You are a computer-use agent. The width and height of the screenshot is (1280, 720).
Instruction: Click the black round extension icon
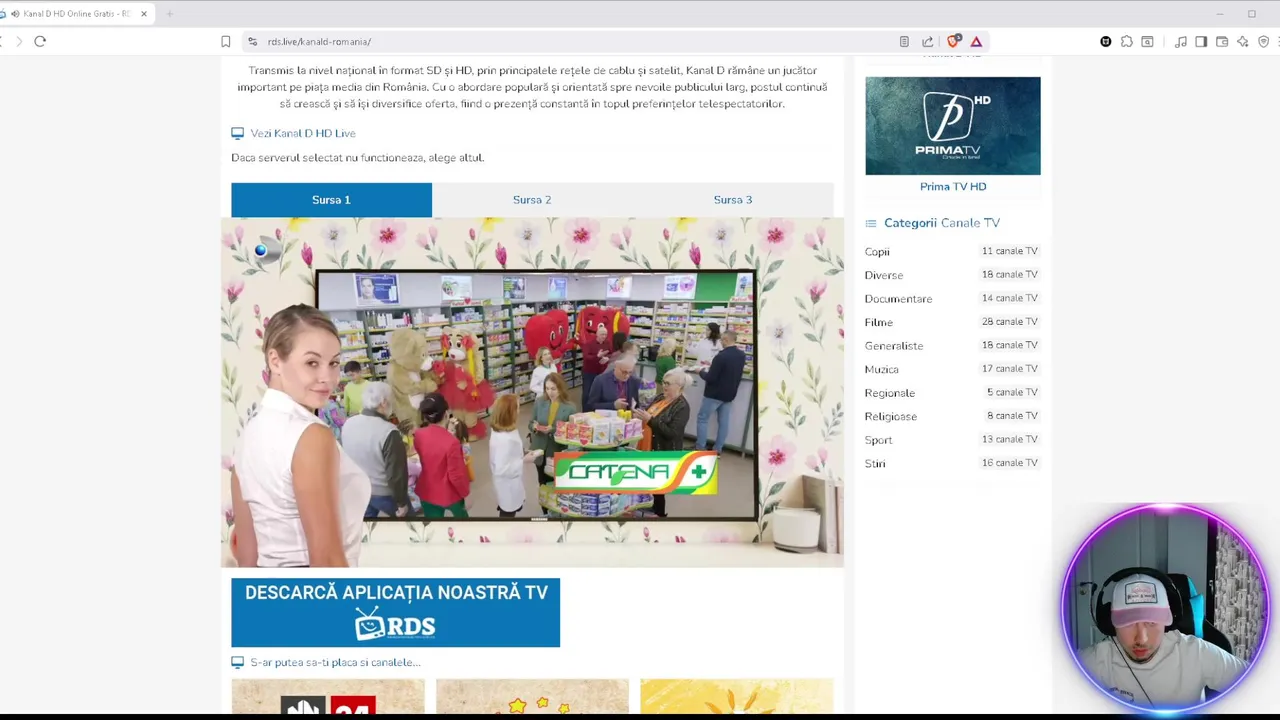pos(1106,42)
